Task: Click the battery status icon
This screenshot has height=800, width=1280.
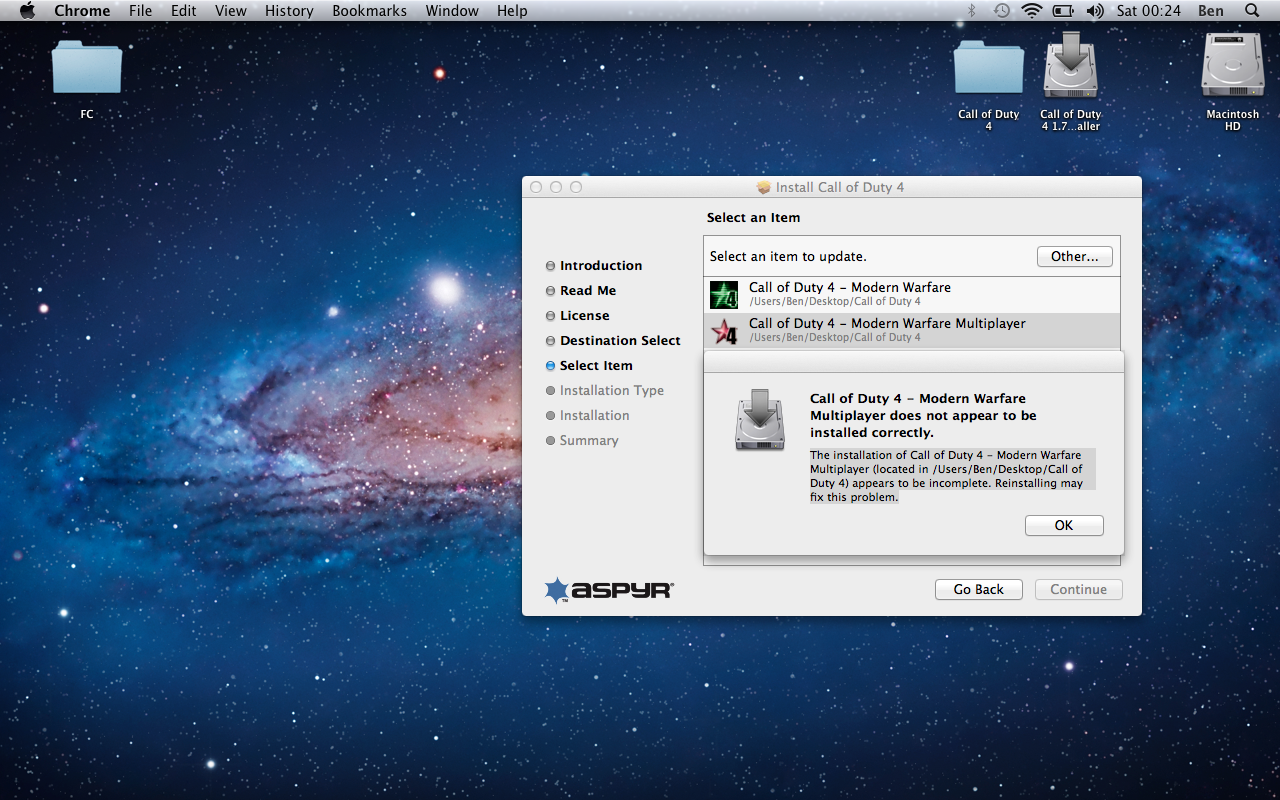Action: click(1063, 11)
